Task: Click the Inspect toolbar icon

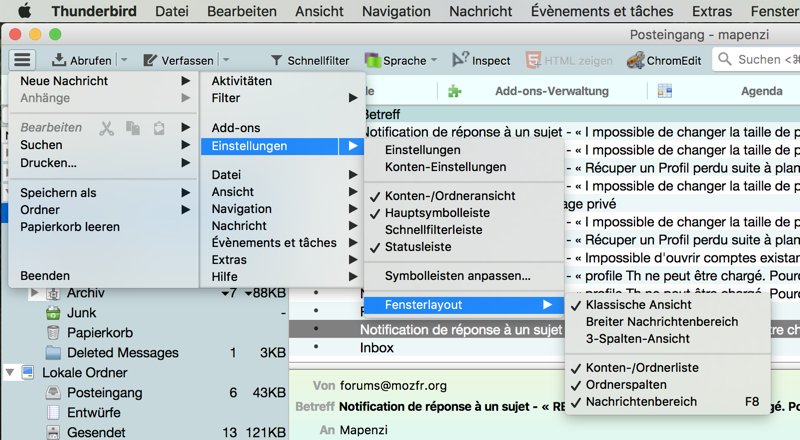Action: tap(460, 59)
